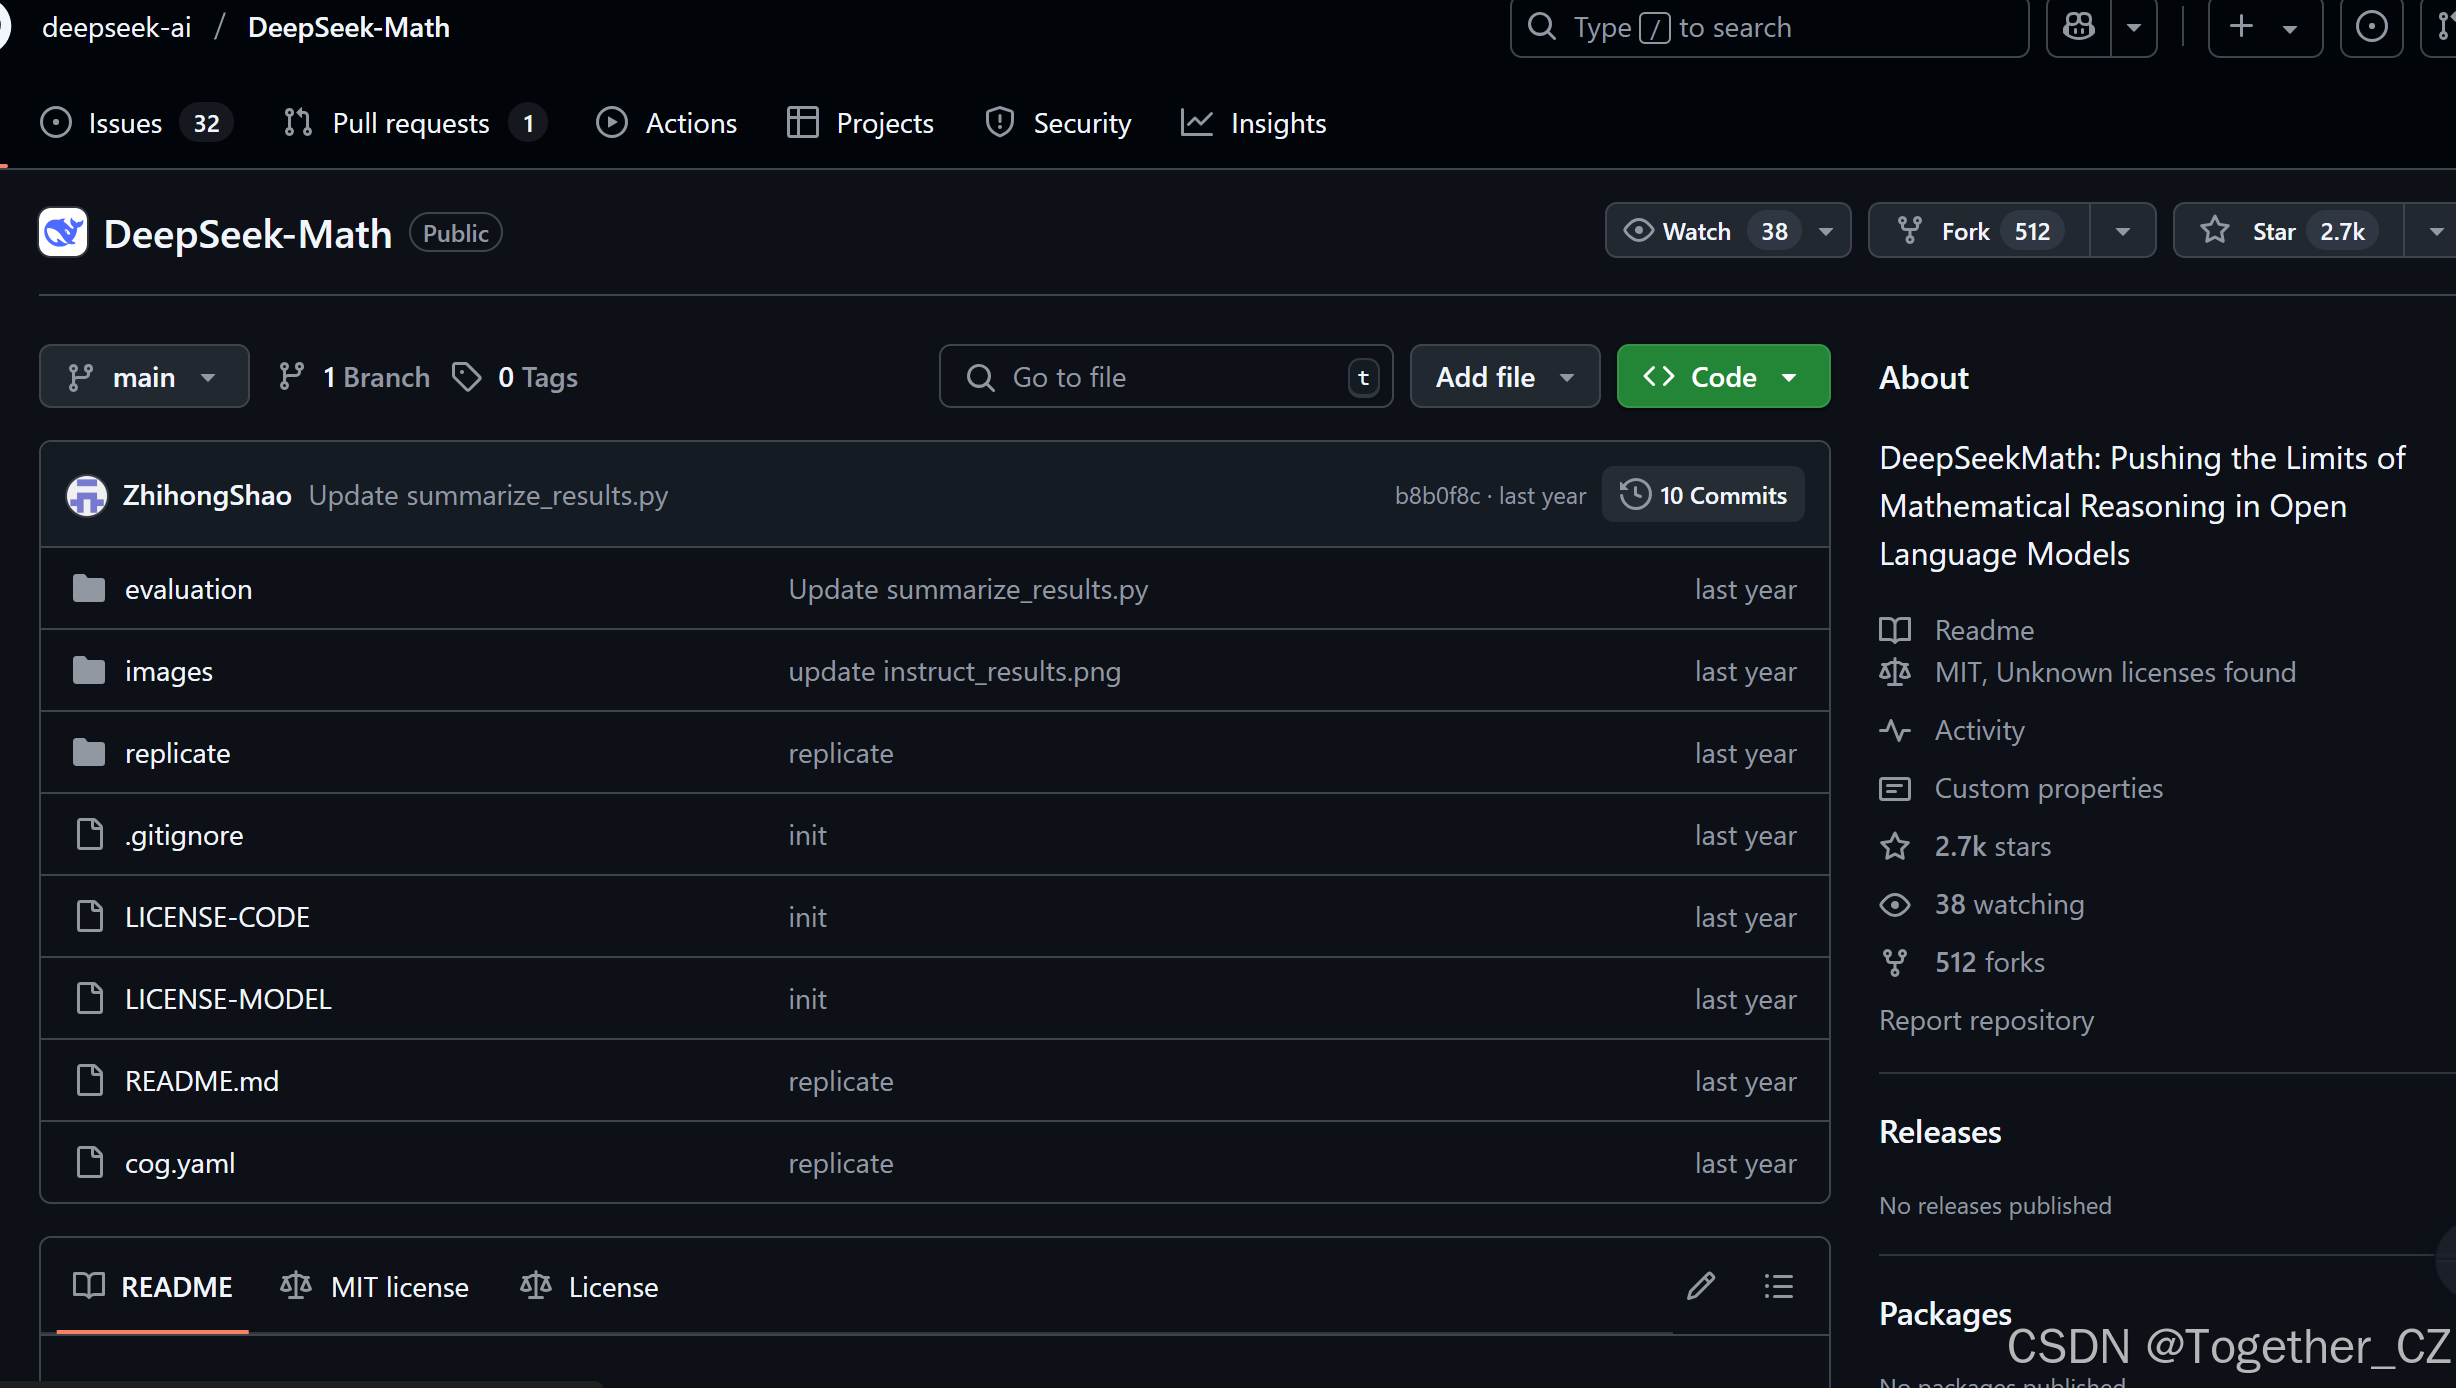This screenshot has width=2456, height=1388.
Task: Expand the green Code dropdown
Action: click(1722, 377)
